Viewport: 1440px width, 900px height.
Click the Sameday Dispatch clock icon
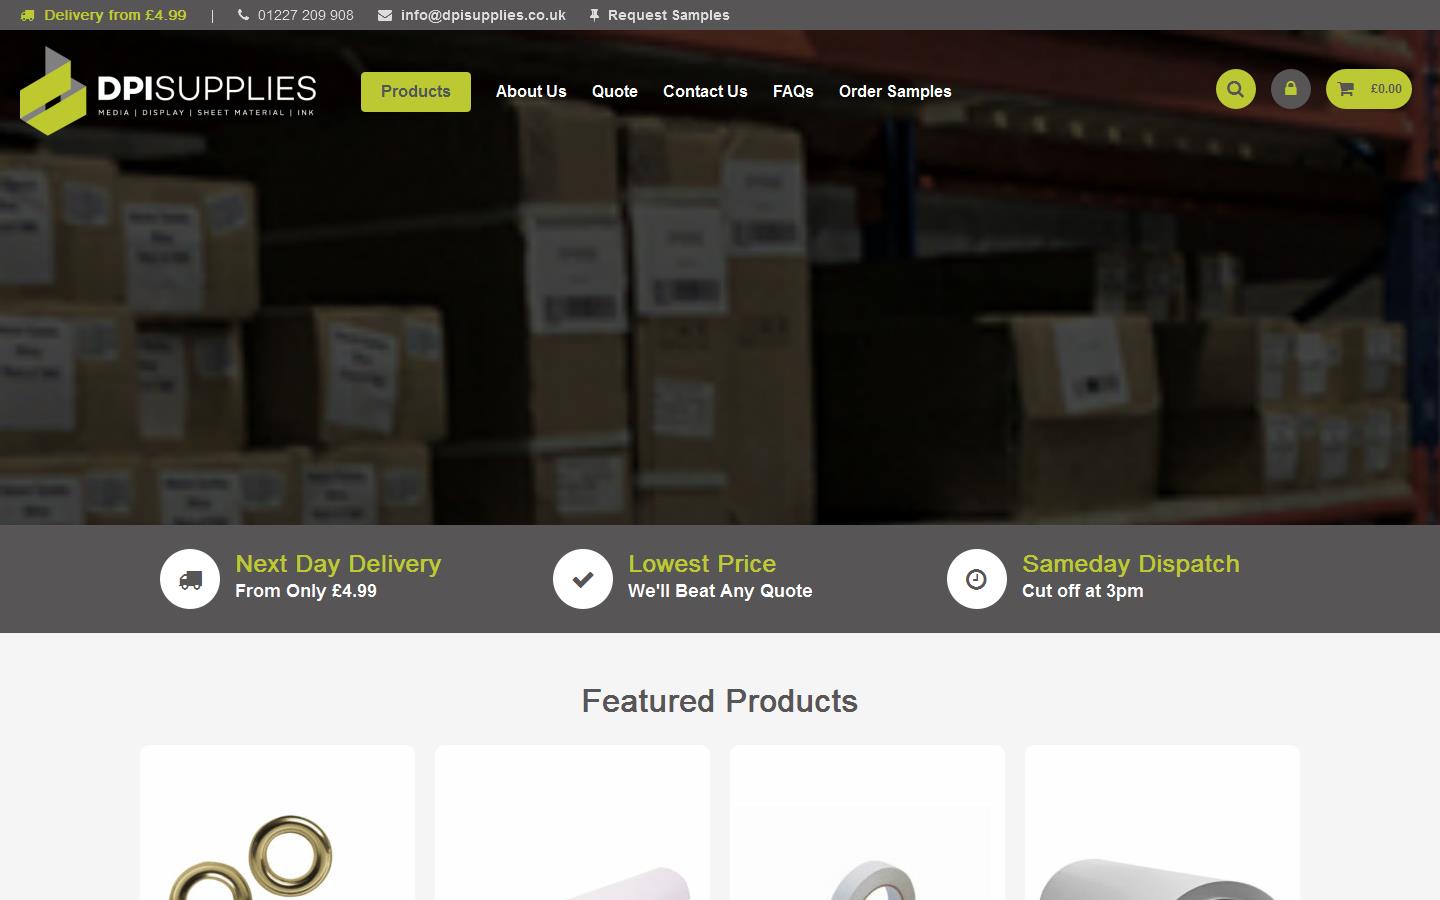pyautogui.click(x=977, y=579)
